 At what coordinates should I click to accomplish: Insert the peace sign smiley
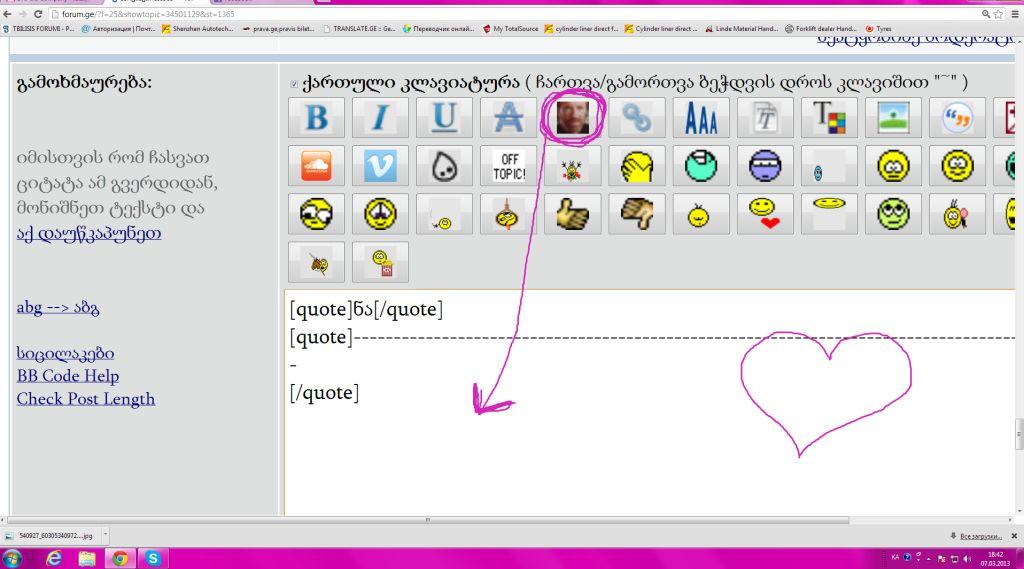click(380, 214)
